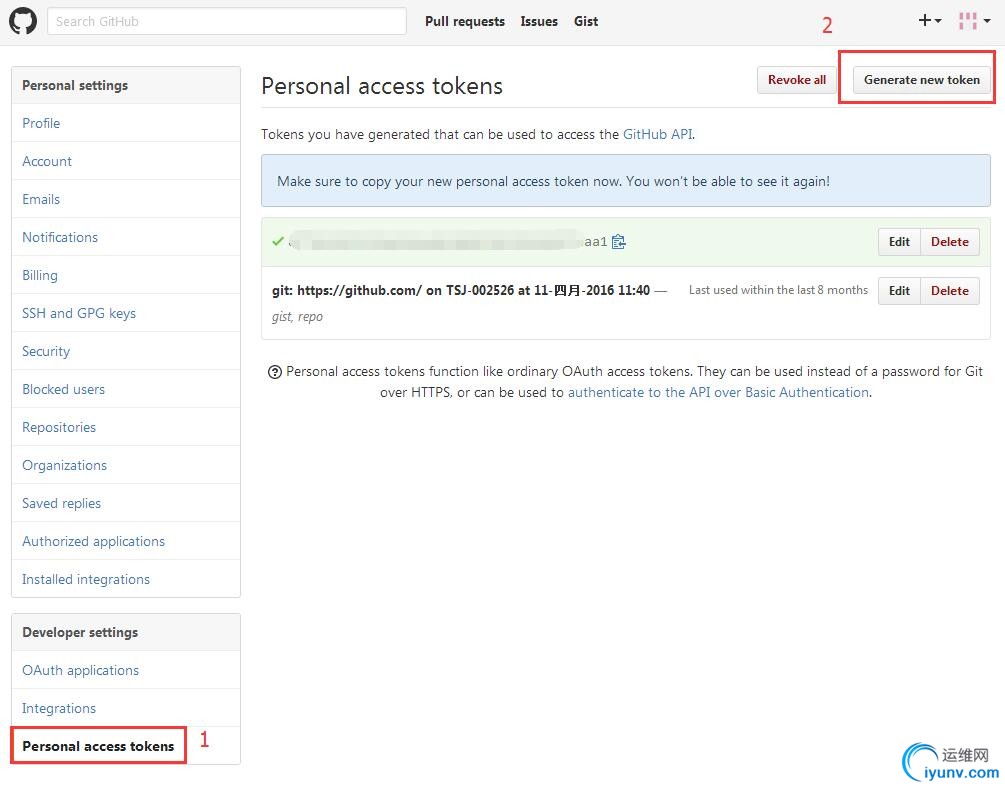Screen dimensions: 1005x789
Task: Edit the git TSJ-002526 token
Action: pos(899,290)
